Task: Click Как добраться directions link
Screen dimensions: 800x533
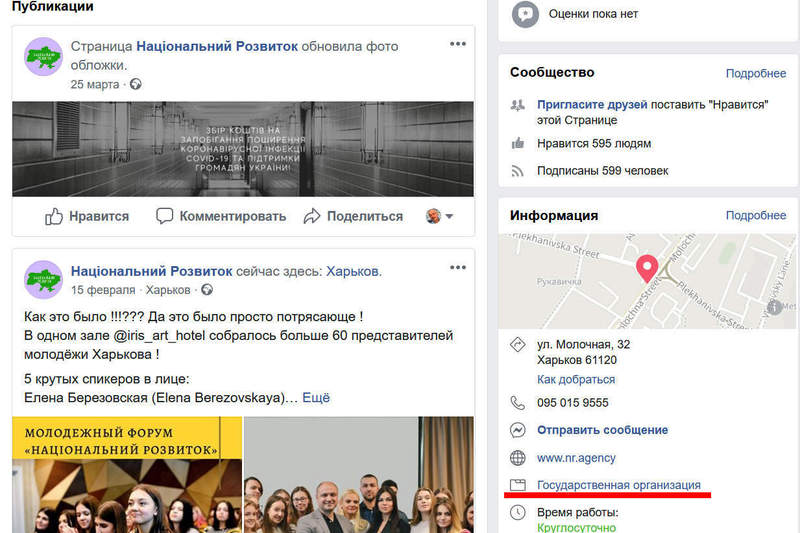Action: [x=576, y=379]
